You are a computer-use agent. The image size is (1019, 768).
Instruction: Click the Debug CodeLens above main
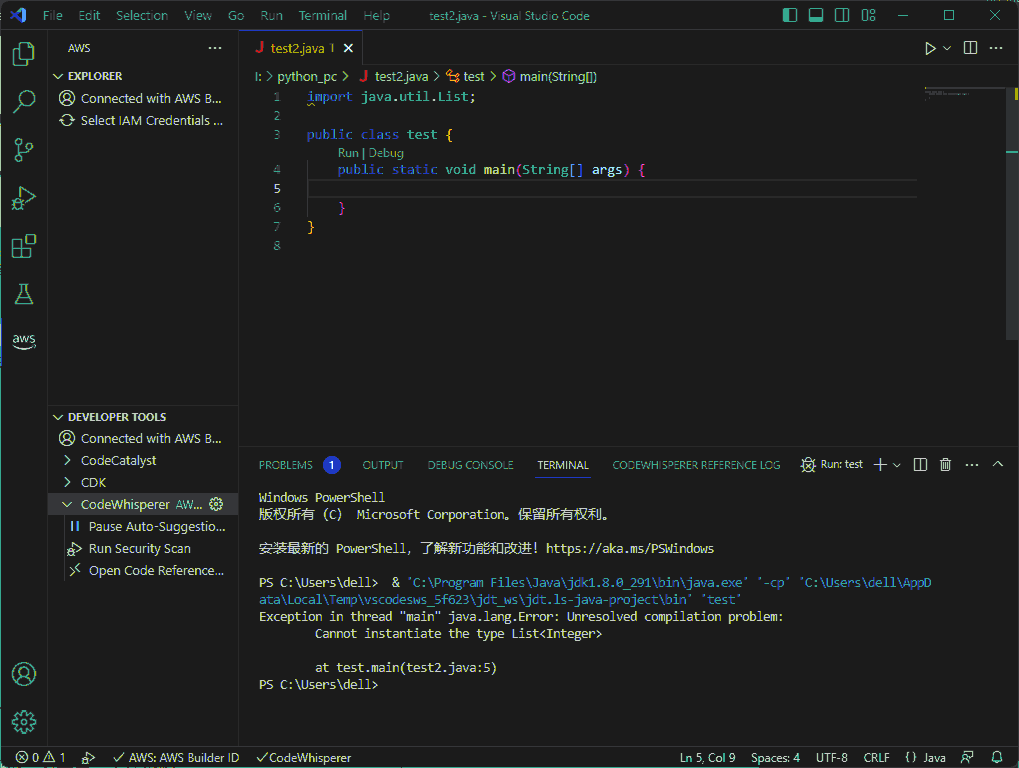coord(386,153)
